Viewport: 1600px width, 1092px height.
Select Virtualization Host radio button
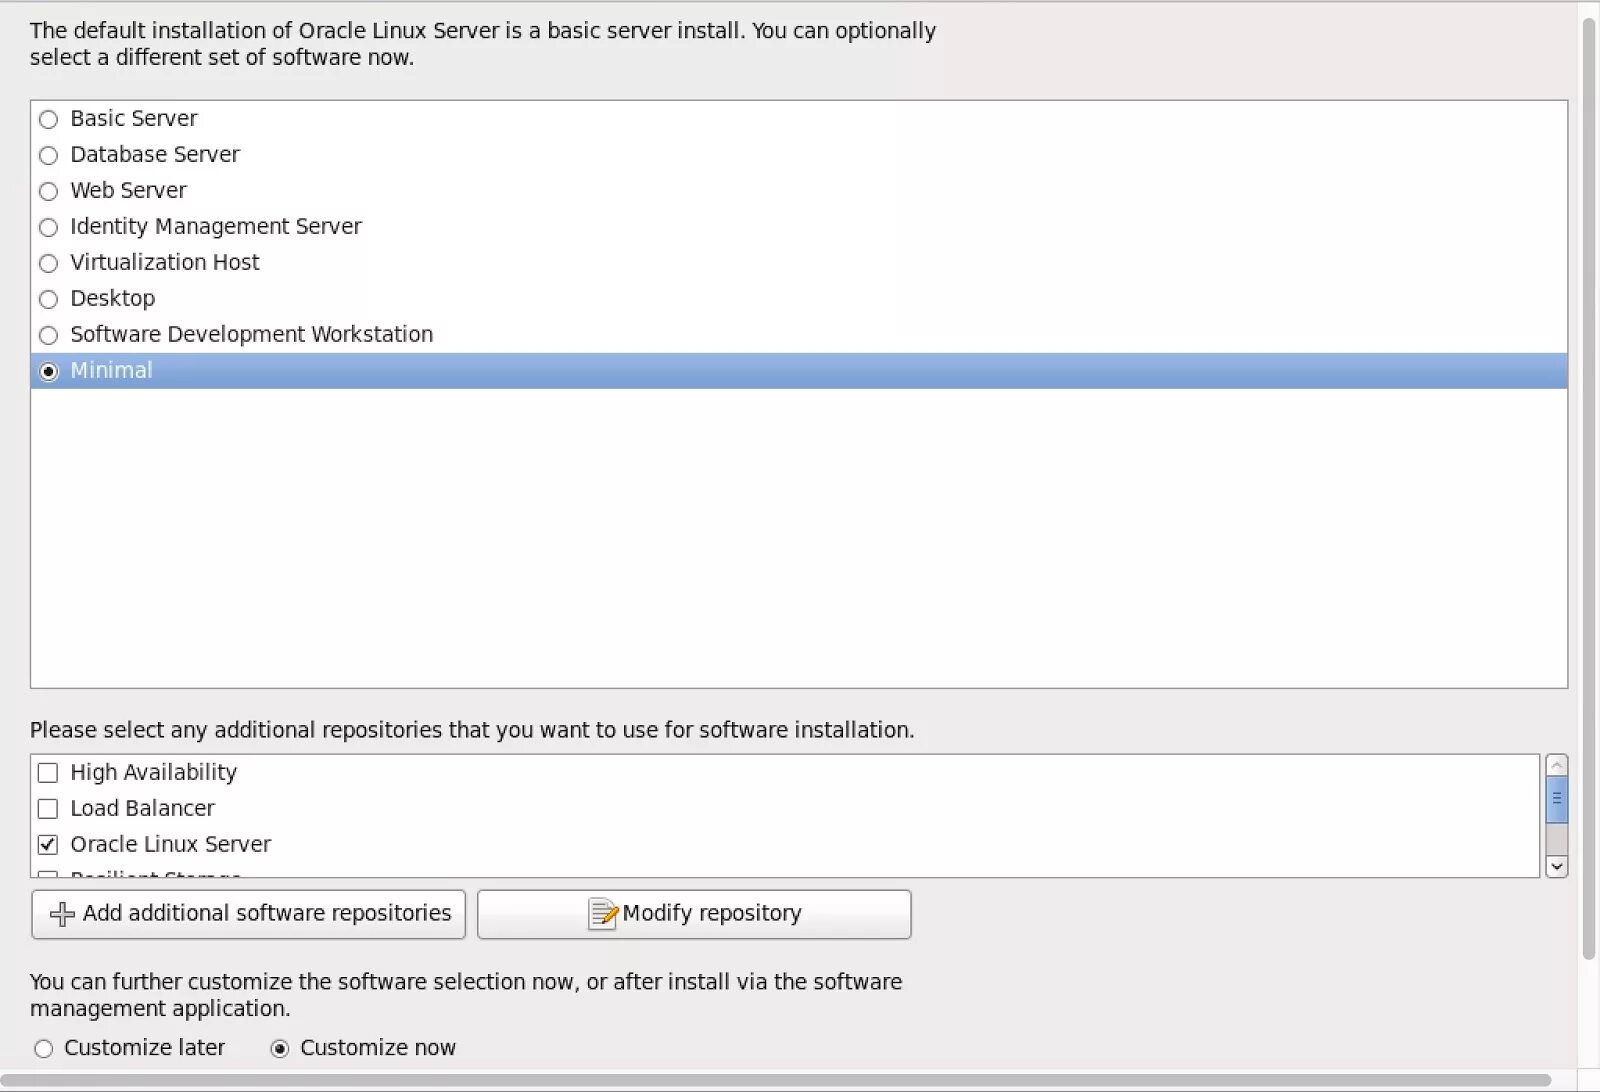tap(48, 264)
